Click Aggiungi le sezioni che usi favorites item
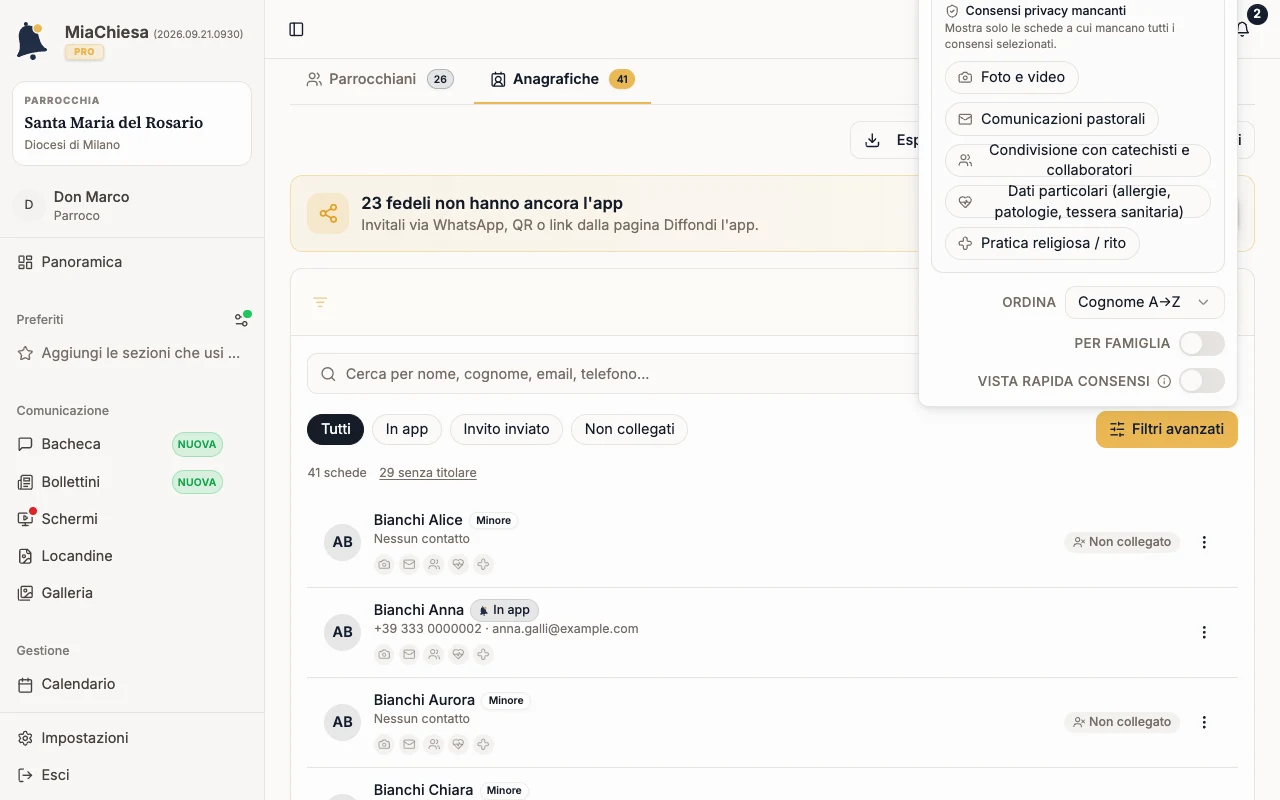This screenshot has width=1280, height=800. 132,353
